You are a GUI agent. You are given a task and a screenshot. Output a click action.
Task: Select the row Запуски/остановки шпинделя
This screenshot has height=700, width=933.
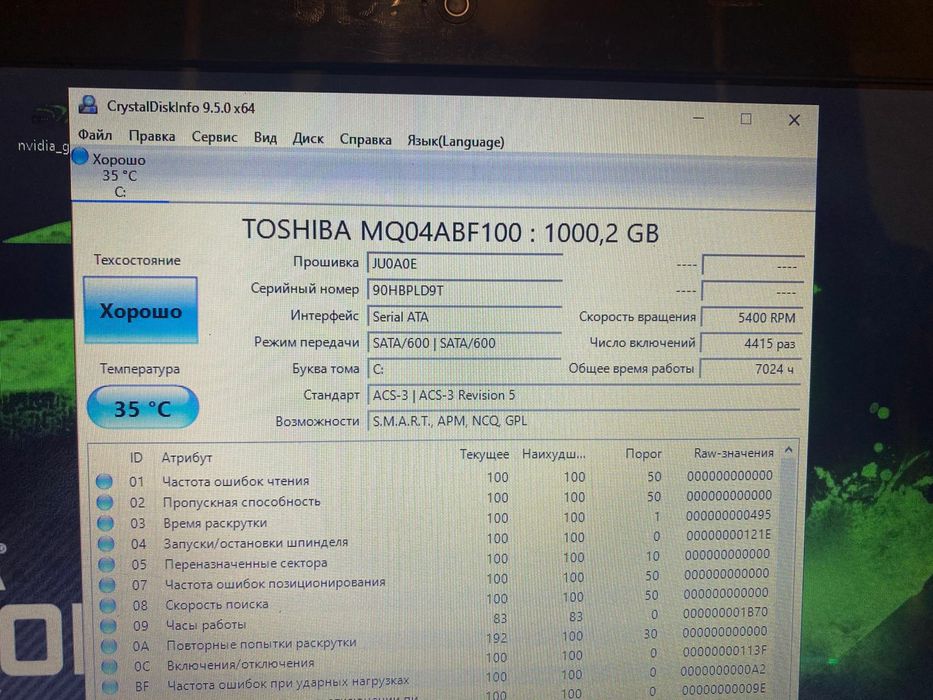point(436,540)
